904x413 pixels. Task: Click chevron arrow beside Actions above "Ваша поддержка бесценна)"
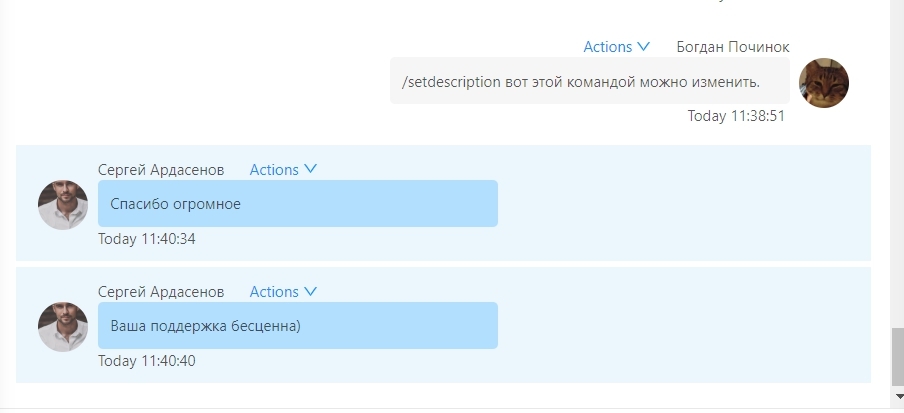(310, 292)
